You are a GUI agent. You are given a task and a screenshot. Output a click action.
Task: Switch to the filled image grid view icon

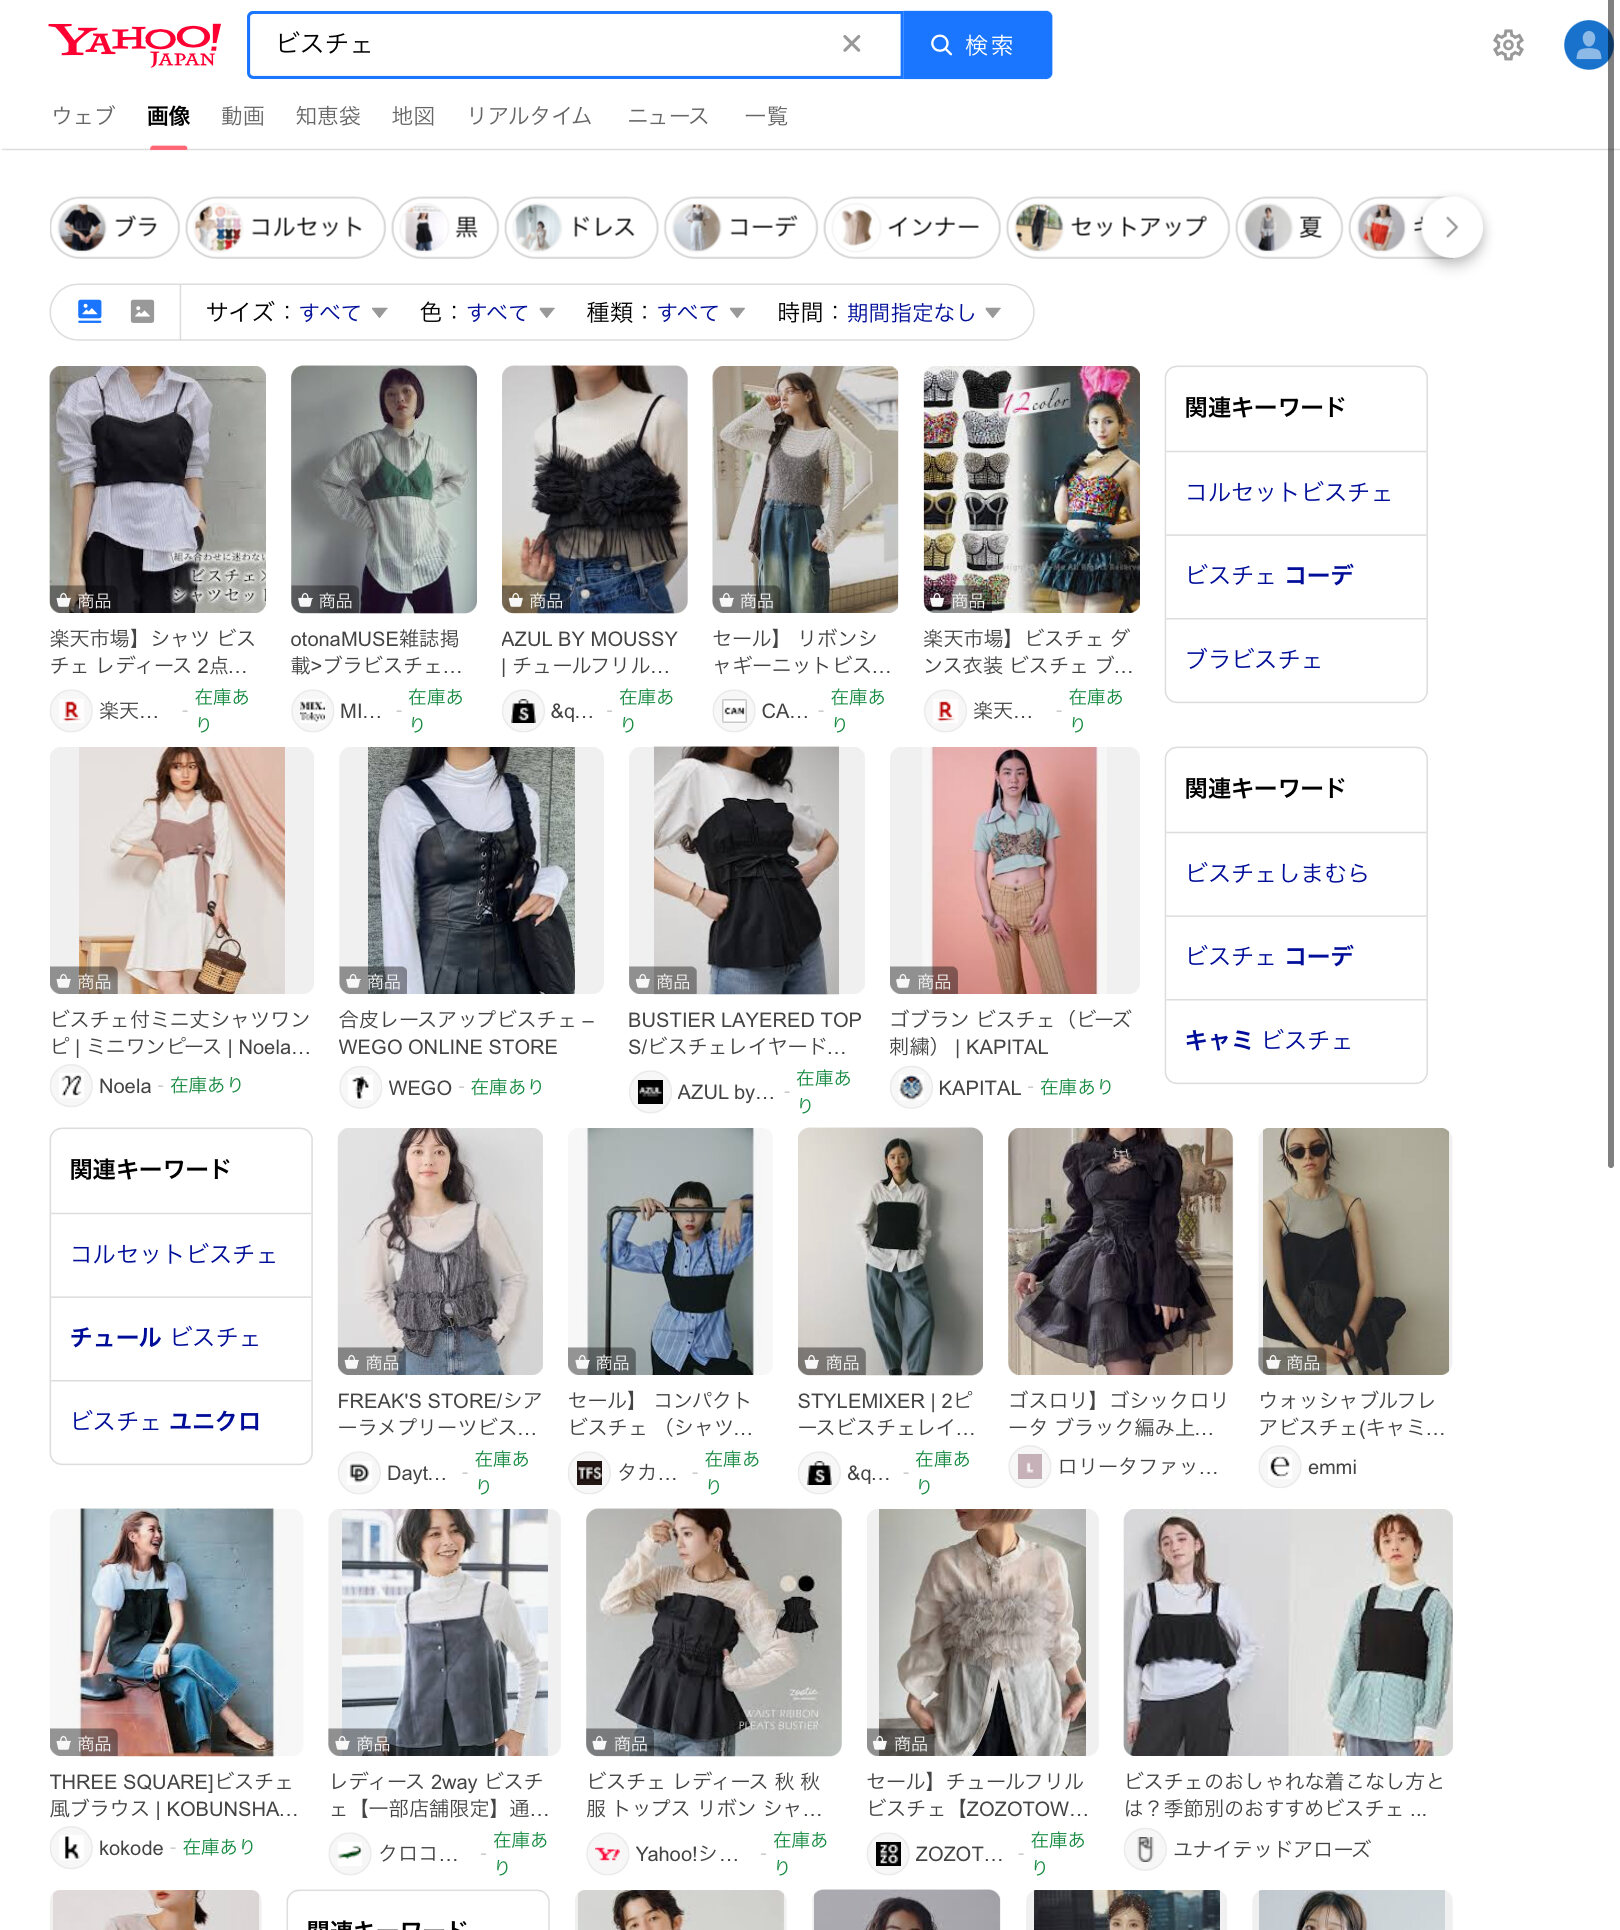[x=90, y=311]
